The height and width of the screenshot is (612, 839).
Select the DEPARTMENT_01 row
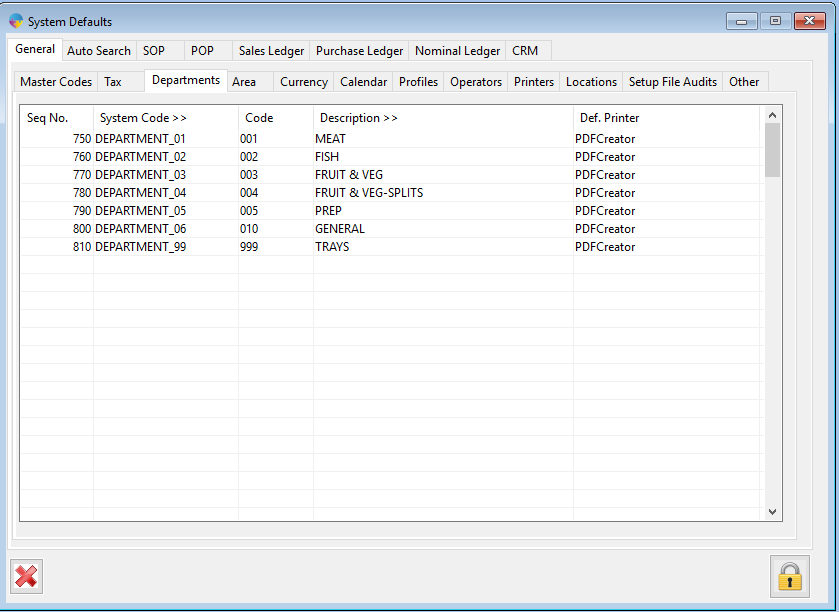(x=391, y=139)
